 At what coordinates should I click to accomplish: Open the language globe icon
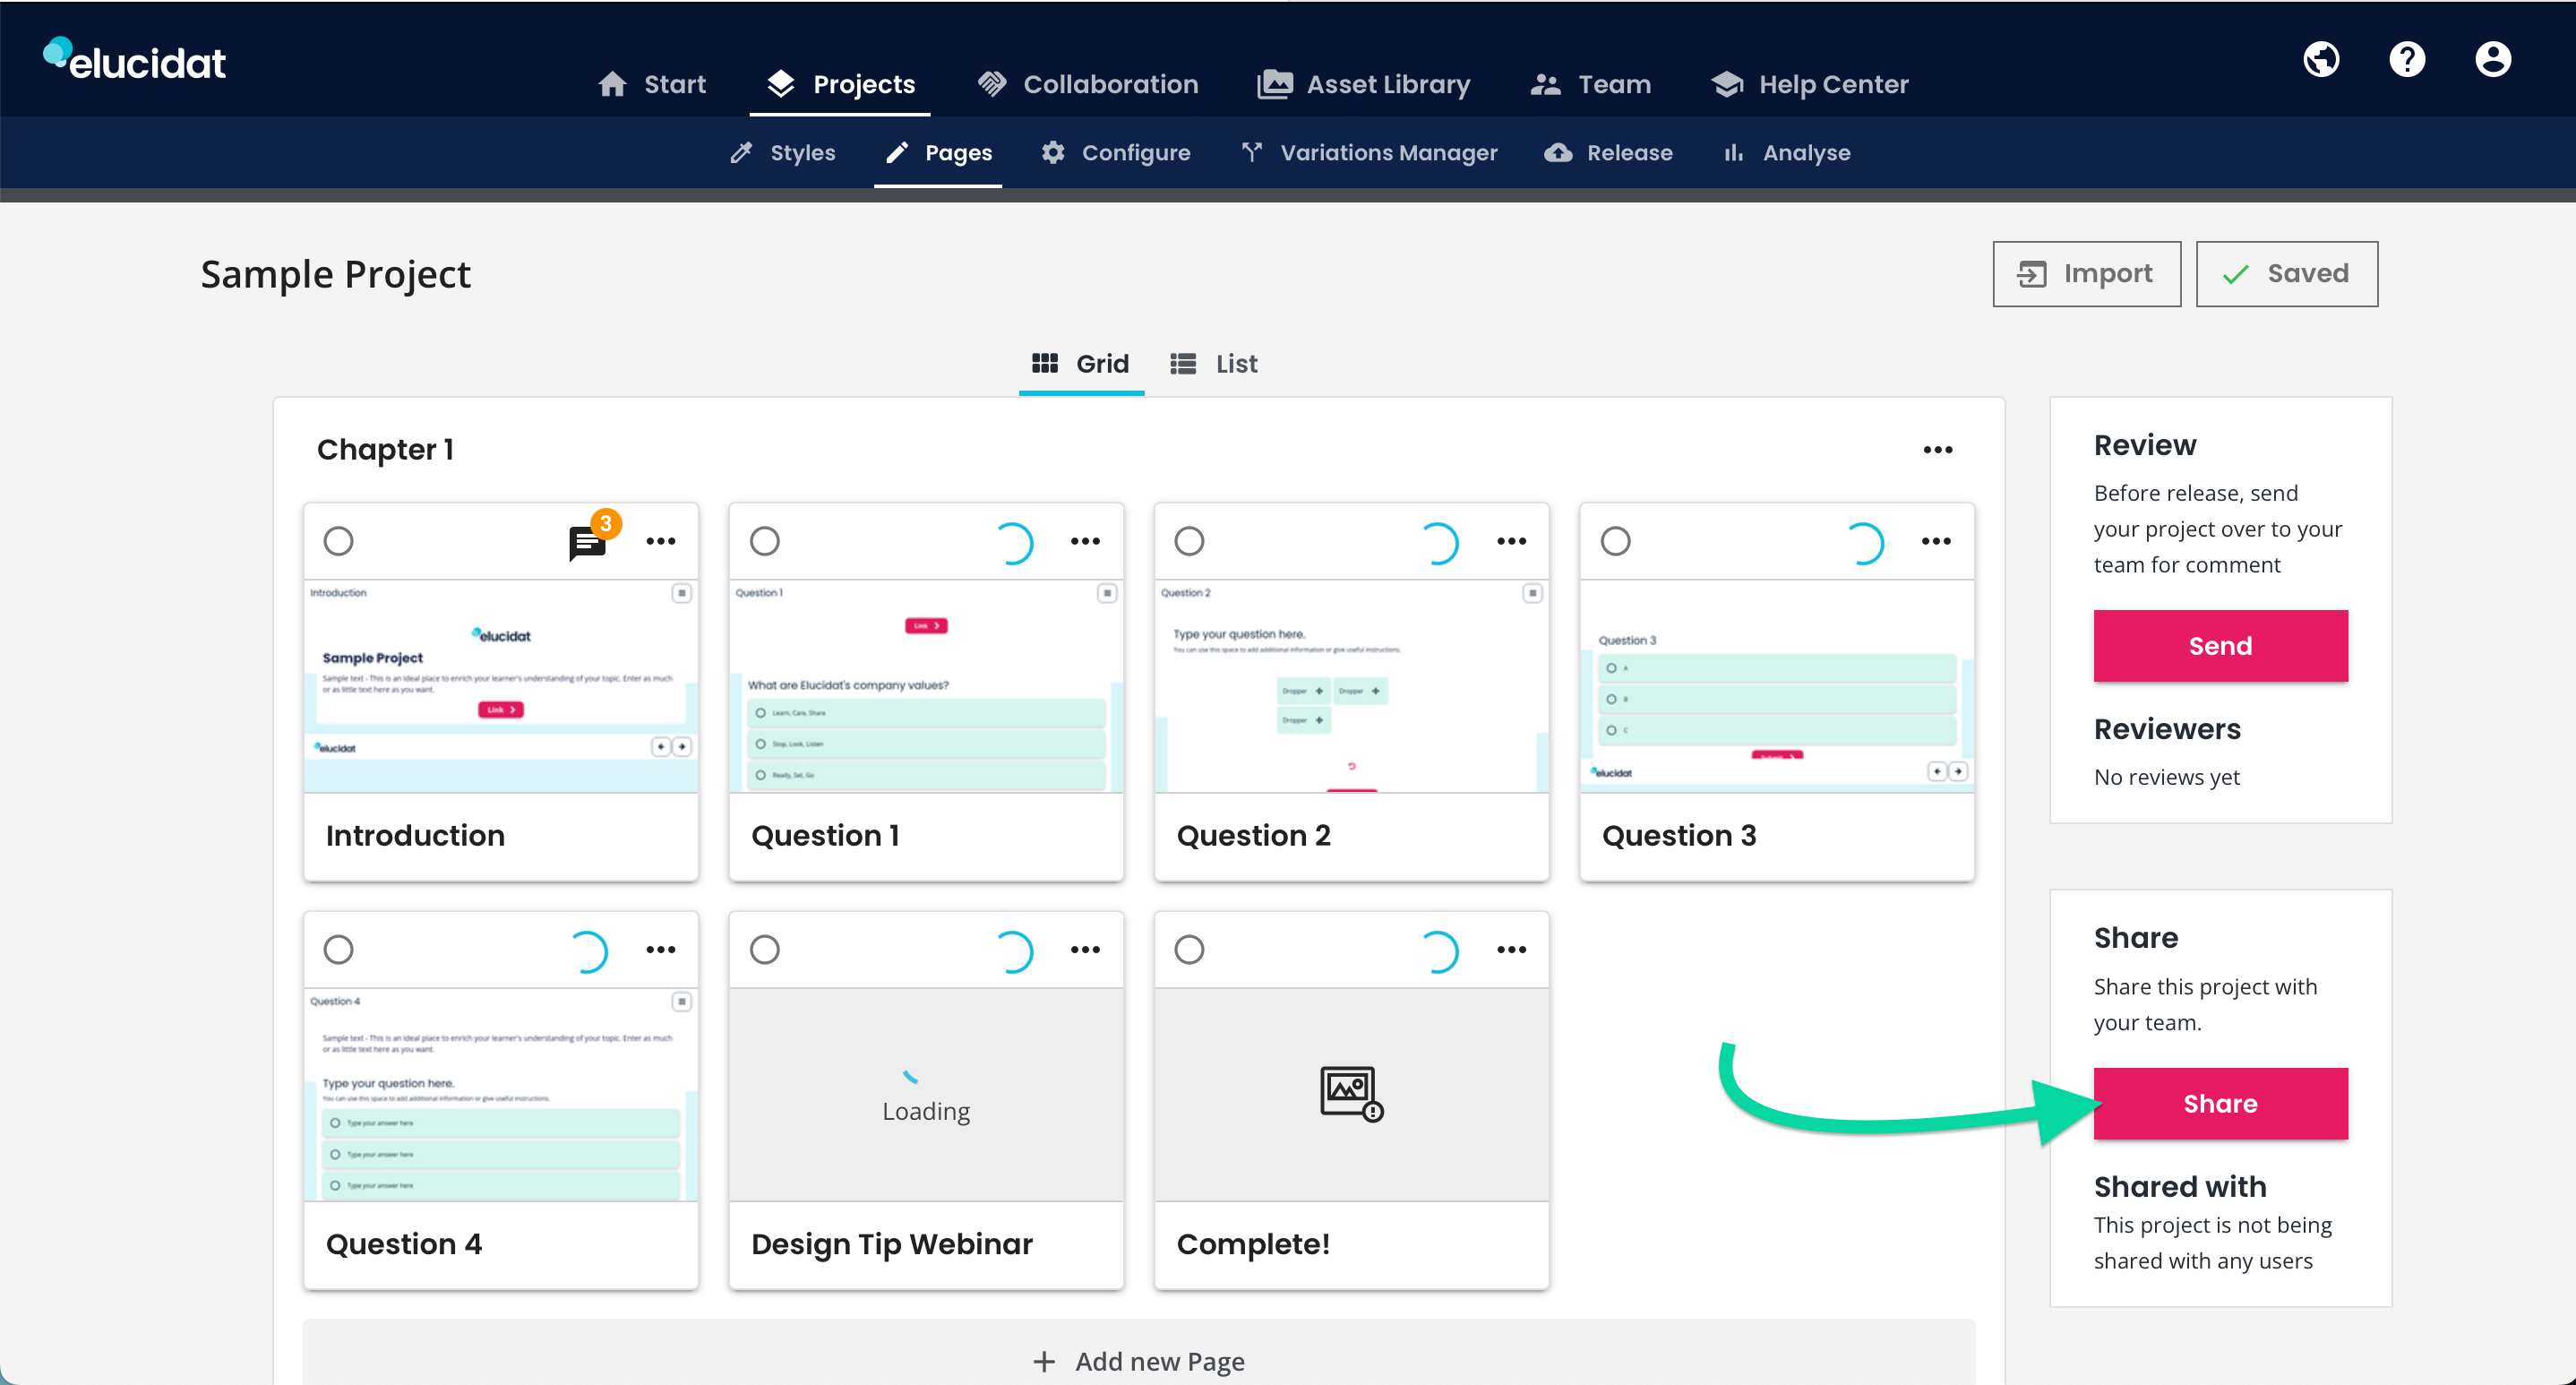[2321, 59]
